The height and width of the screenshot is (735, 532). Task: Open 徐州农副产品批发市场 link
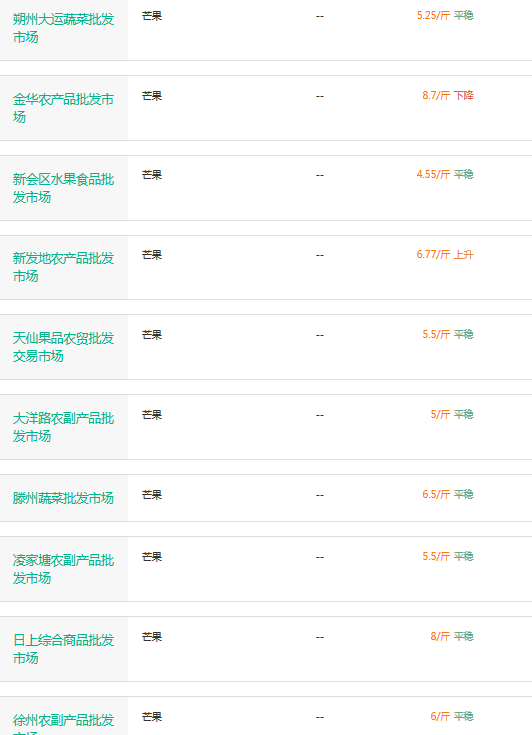(x=63, y=724)
